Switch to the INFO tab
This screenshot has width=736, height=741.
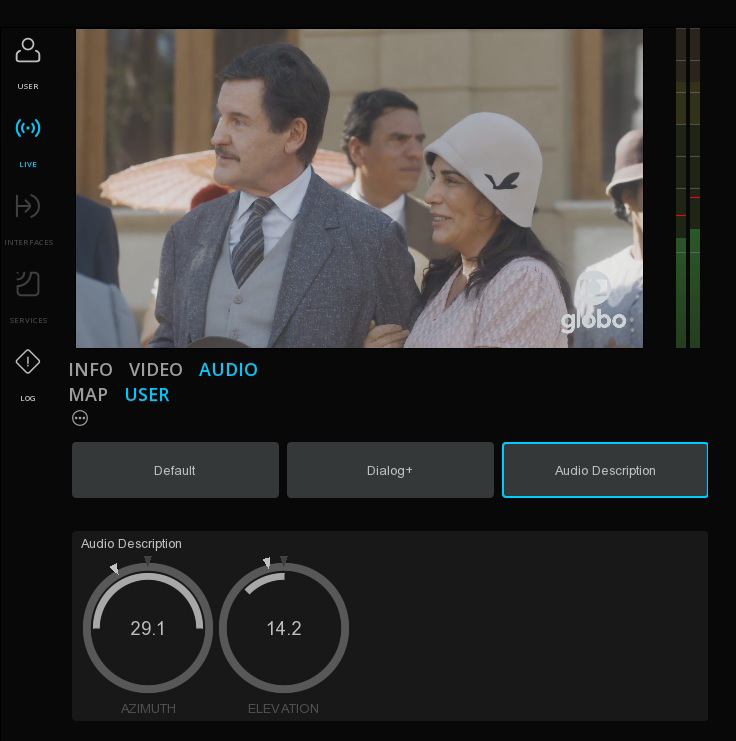pyautogui.click(x=91, y=370)
